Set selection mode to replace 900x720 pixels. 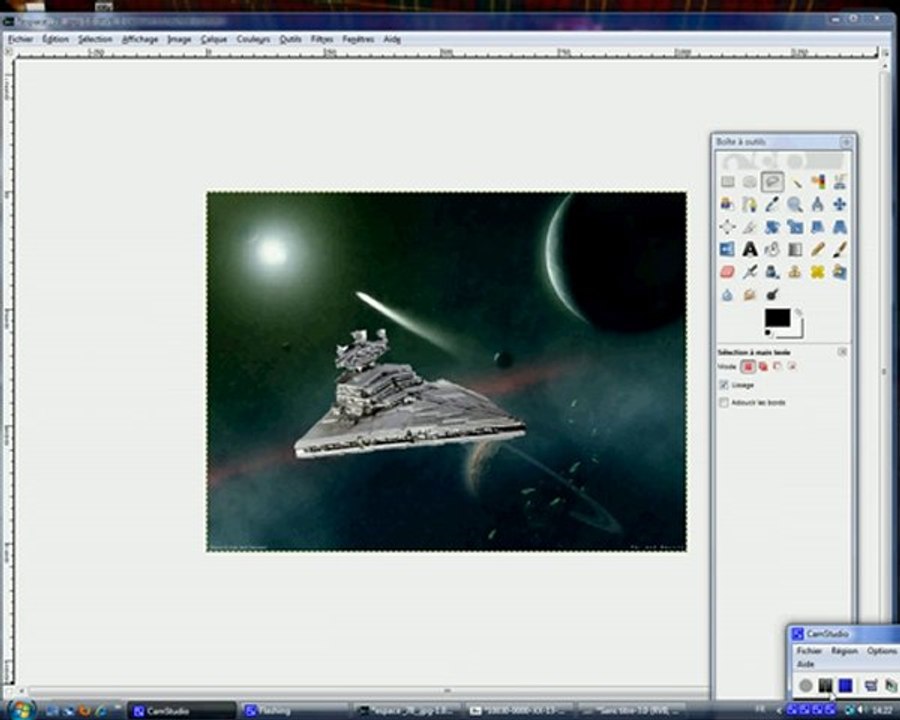point(748,366)
